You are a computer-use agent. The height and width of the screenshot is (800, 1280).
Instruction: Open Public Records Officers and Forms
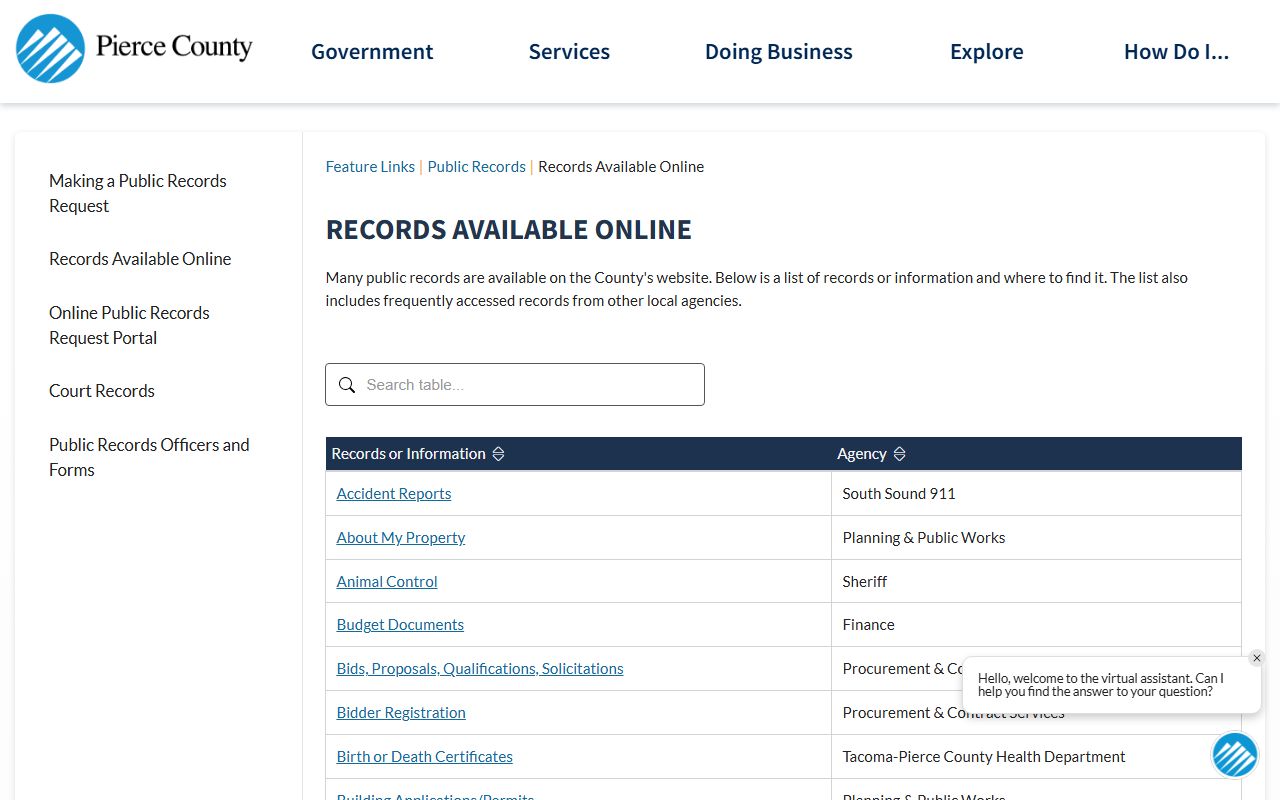pyautogui.click(x=149, y=457)
